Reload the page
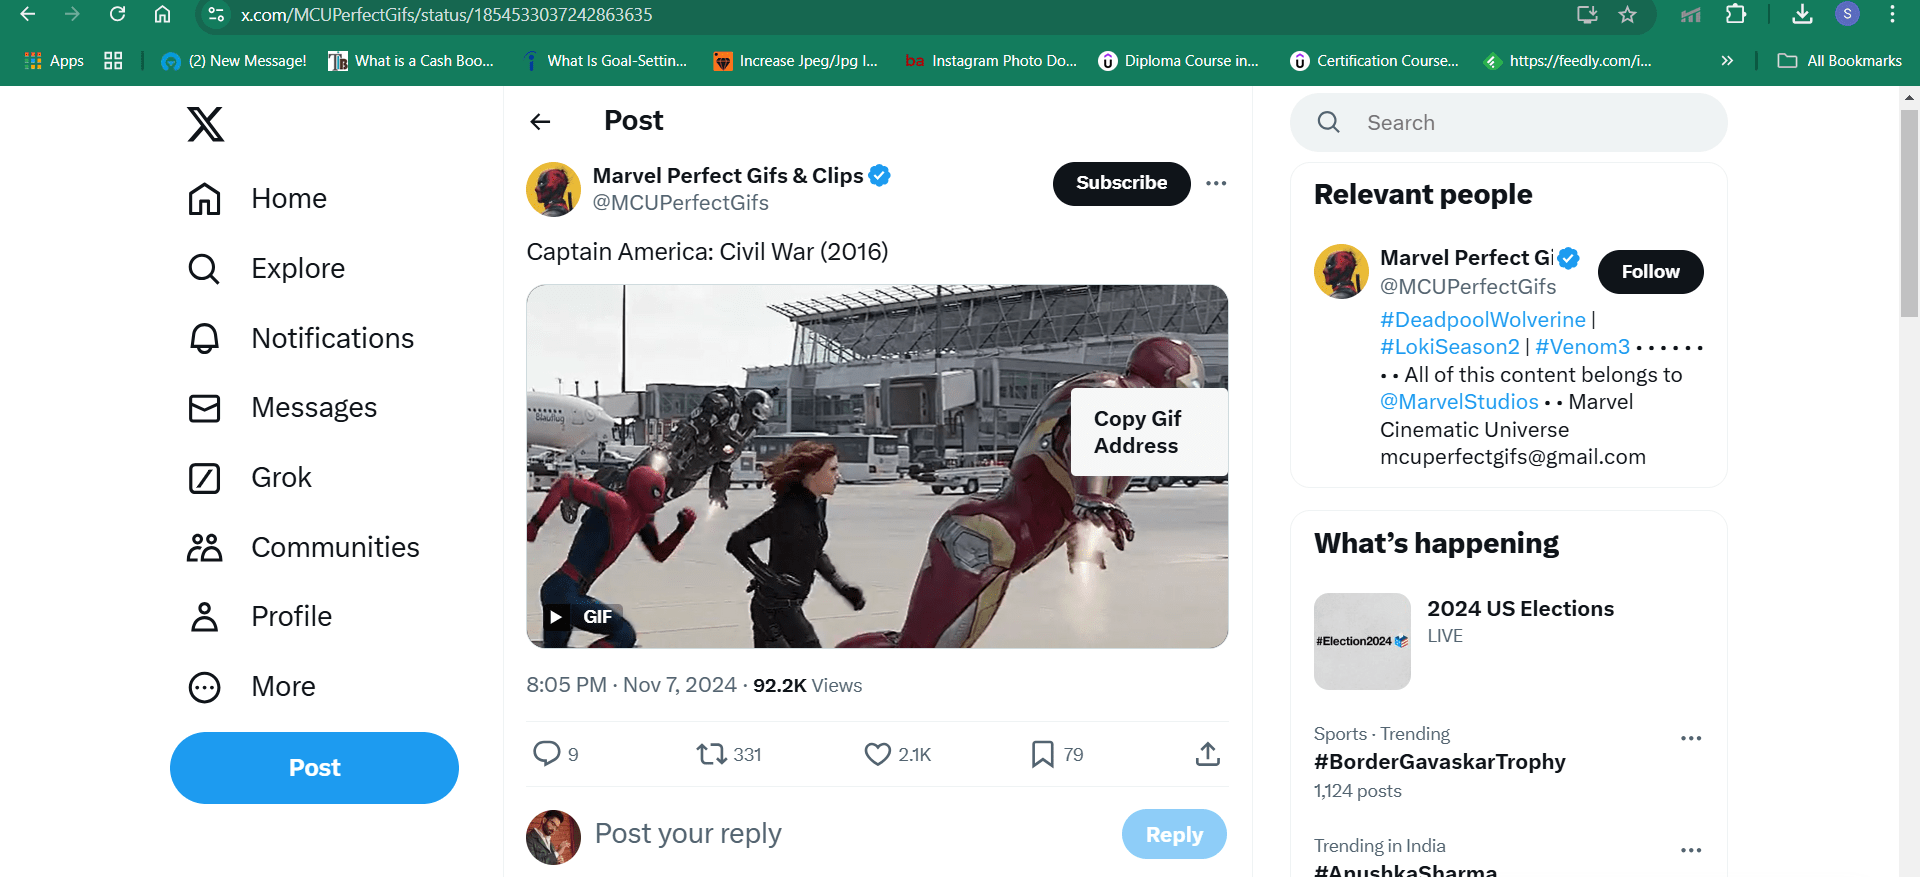Viewport: 1920px width, 877px height. [117, 14]
